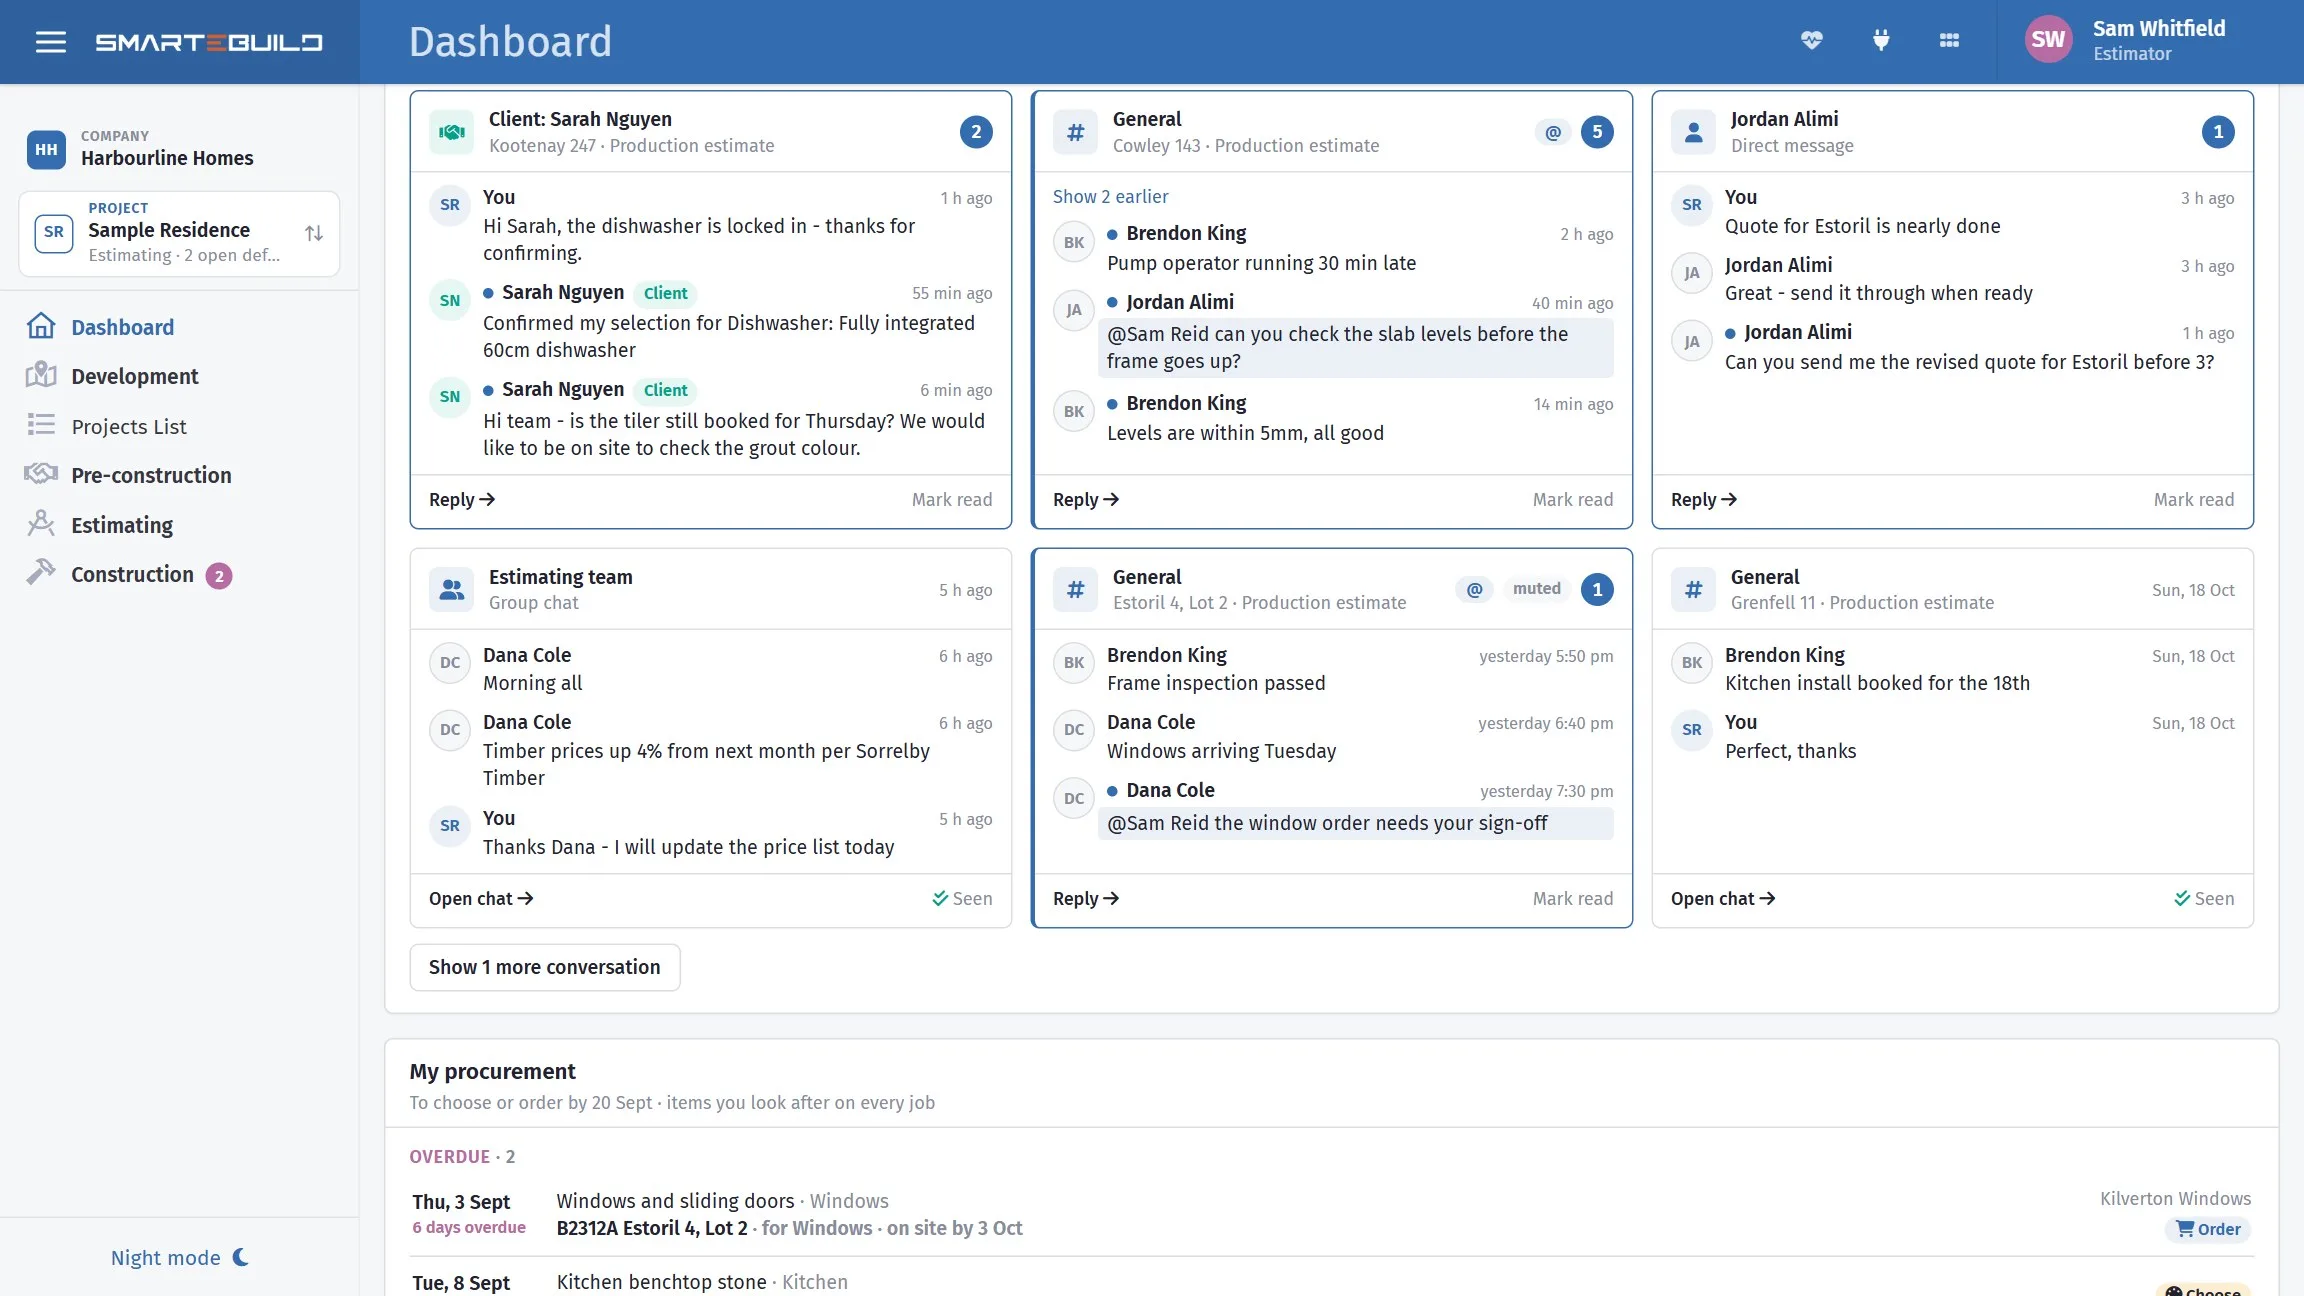Open Construction in sidebar
The image size is (2304, 1296).
(132, 574)
